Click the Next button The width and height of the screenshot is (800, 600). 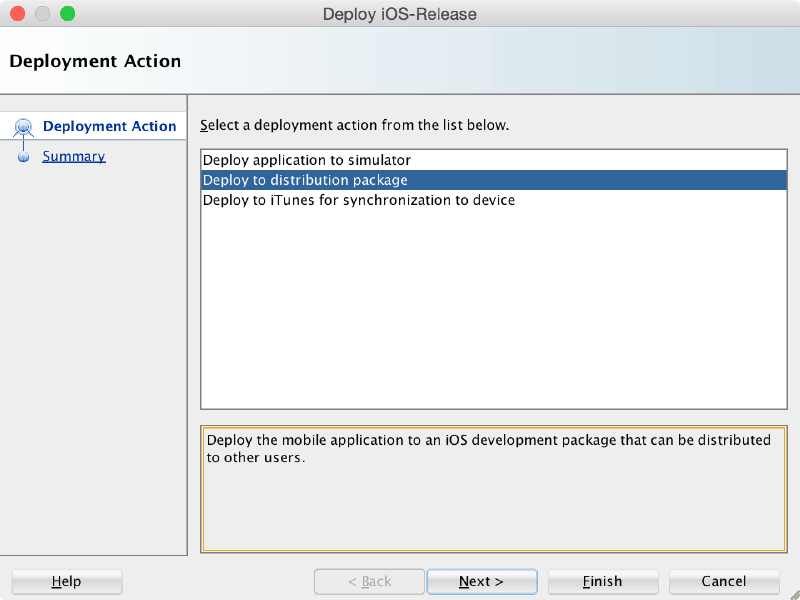[x=481, y=581]
